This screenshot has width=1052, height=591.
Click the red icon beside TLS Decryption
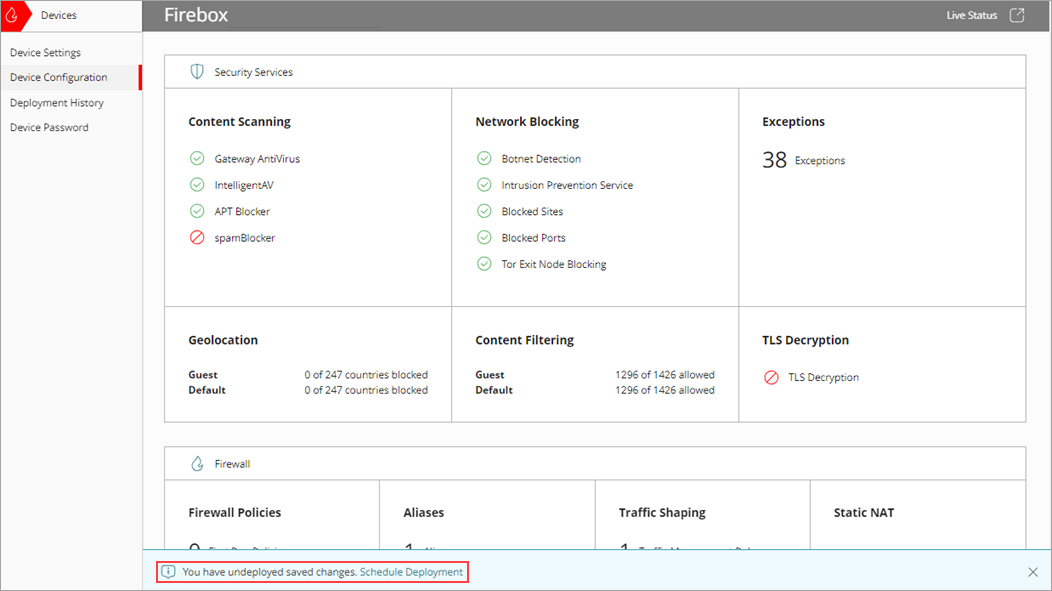pos(771,377)
